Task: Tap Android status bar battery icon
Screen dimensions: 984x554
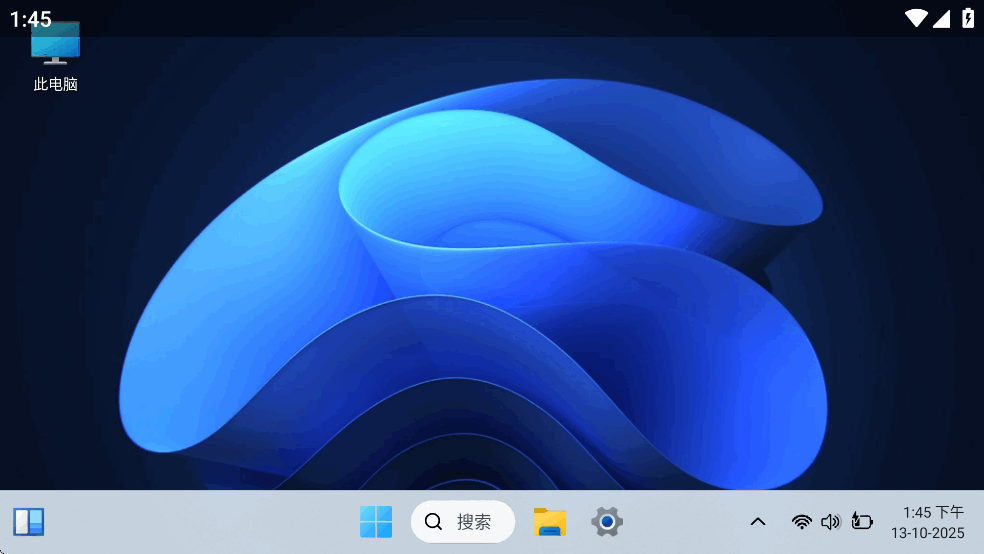Action: (968, 18)
